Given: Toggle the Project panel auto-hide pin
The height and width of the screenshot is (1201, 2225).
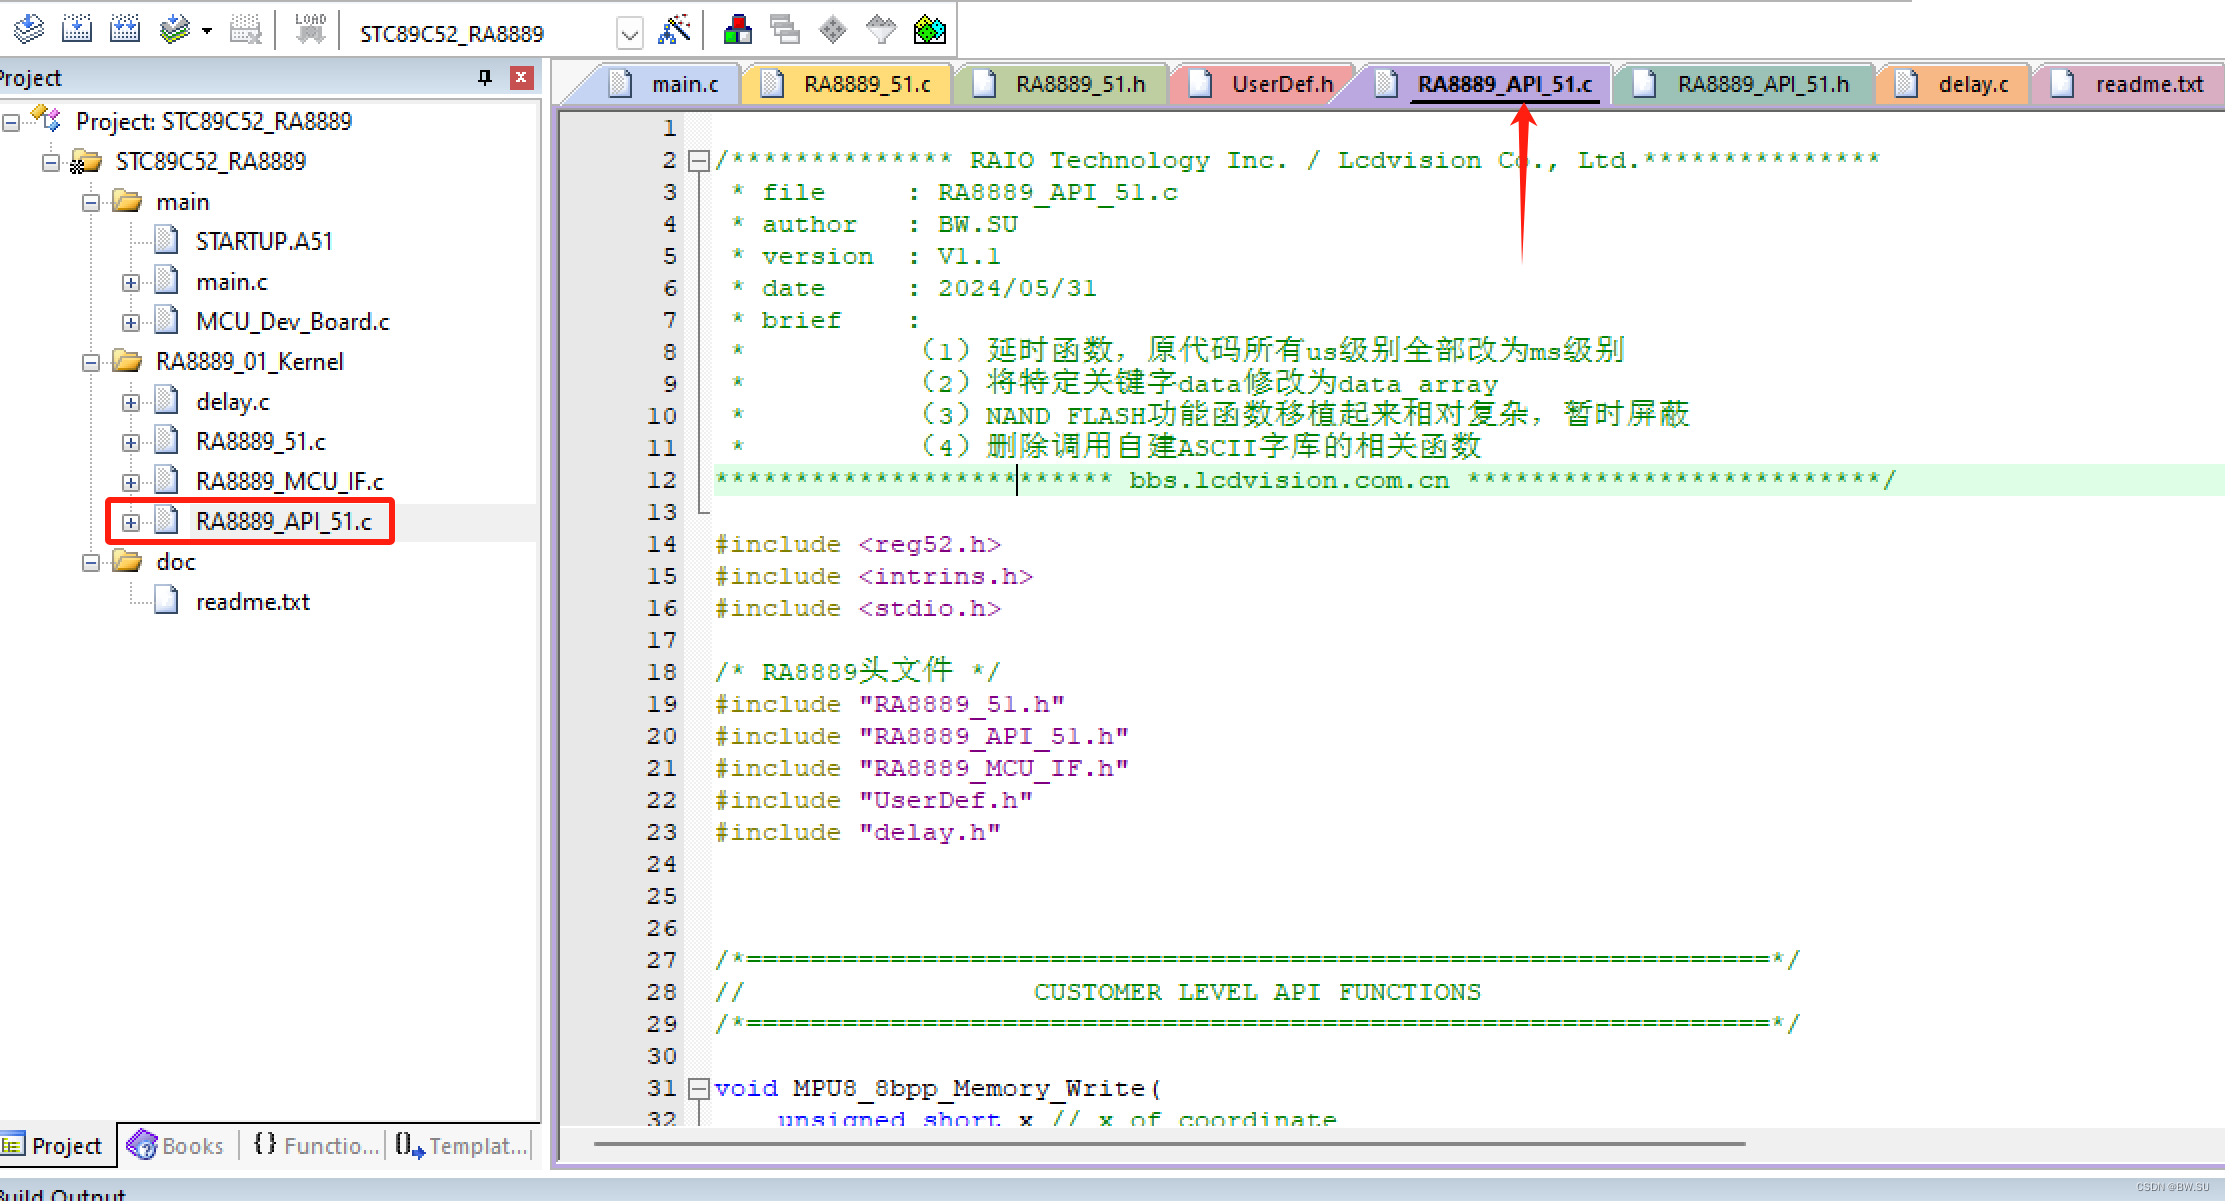Looking at the screenshot, I should pos(485,78).
